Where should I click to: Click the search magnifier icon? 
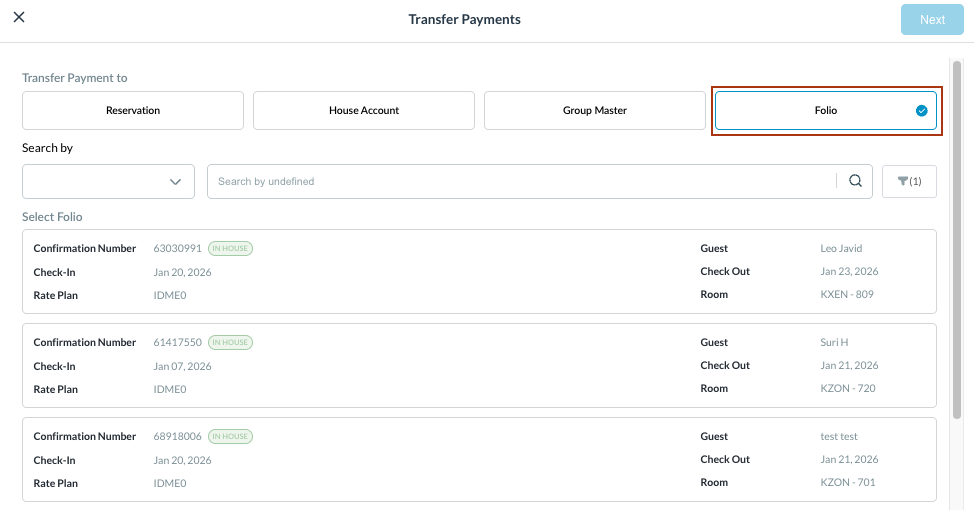click(855, 181)
